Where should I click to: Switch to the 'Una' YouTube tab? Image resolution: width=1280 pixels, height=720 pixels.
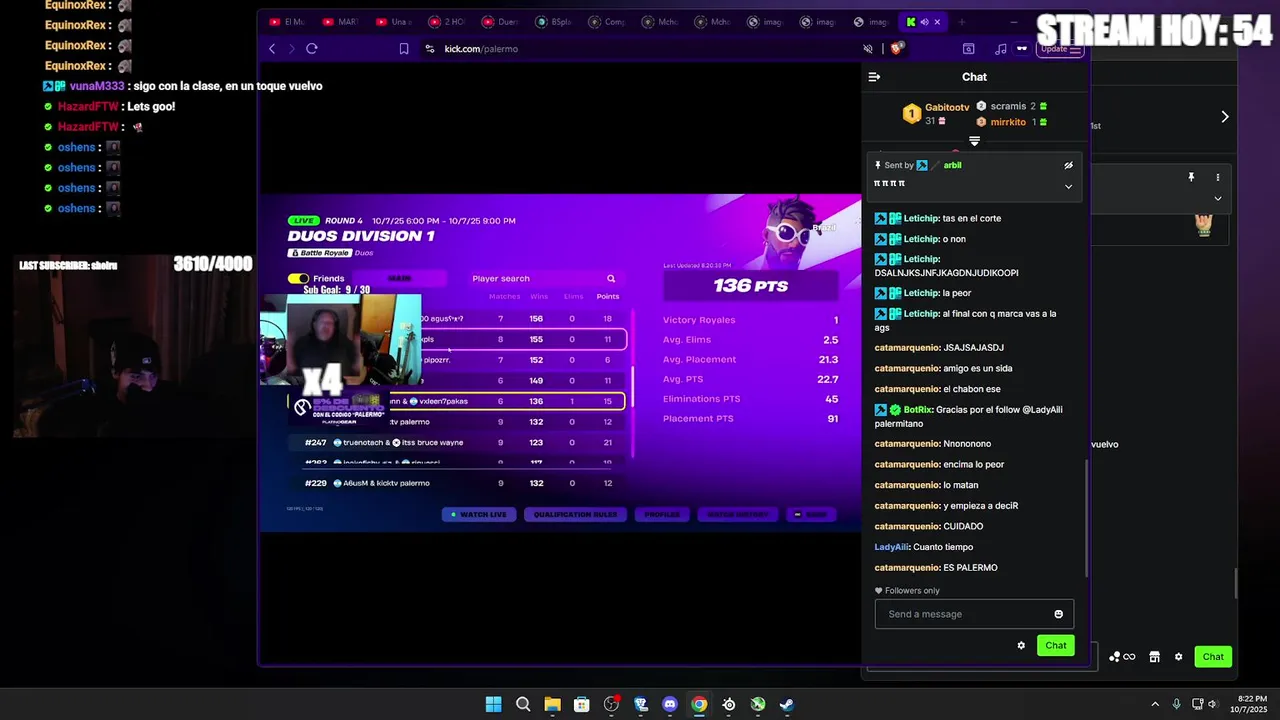(393, 22)
